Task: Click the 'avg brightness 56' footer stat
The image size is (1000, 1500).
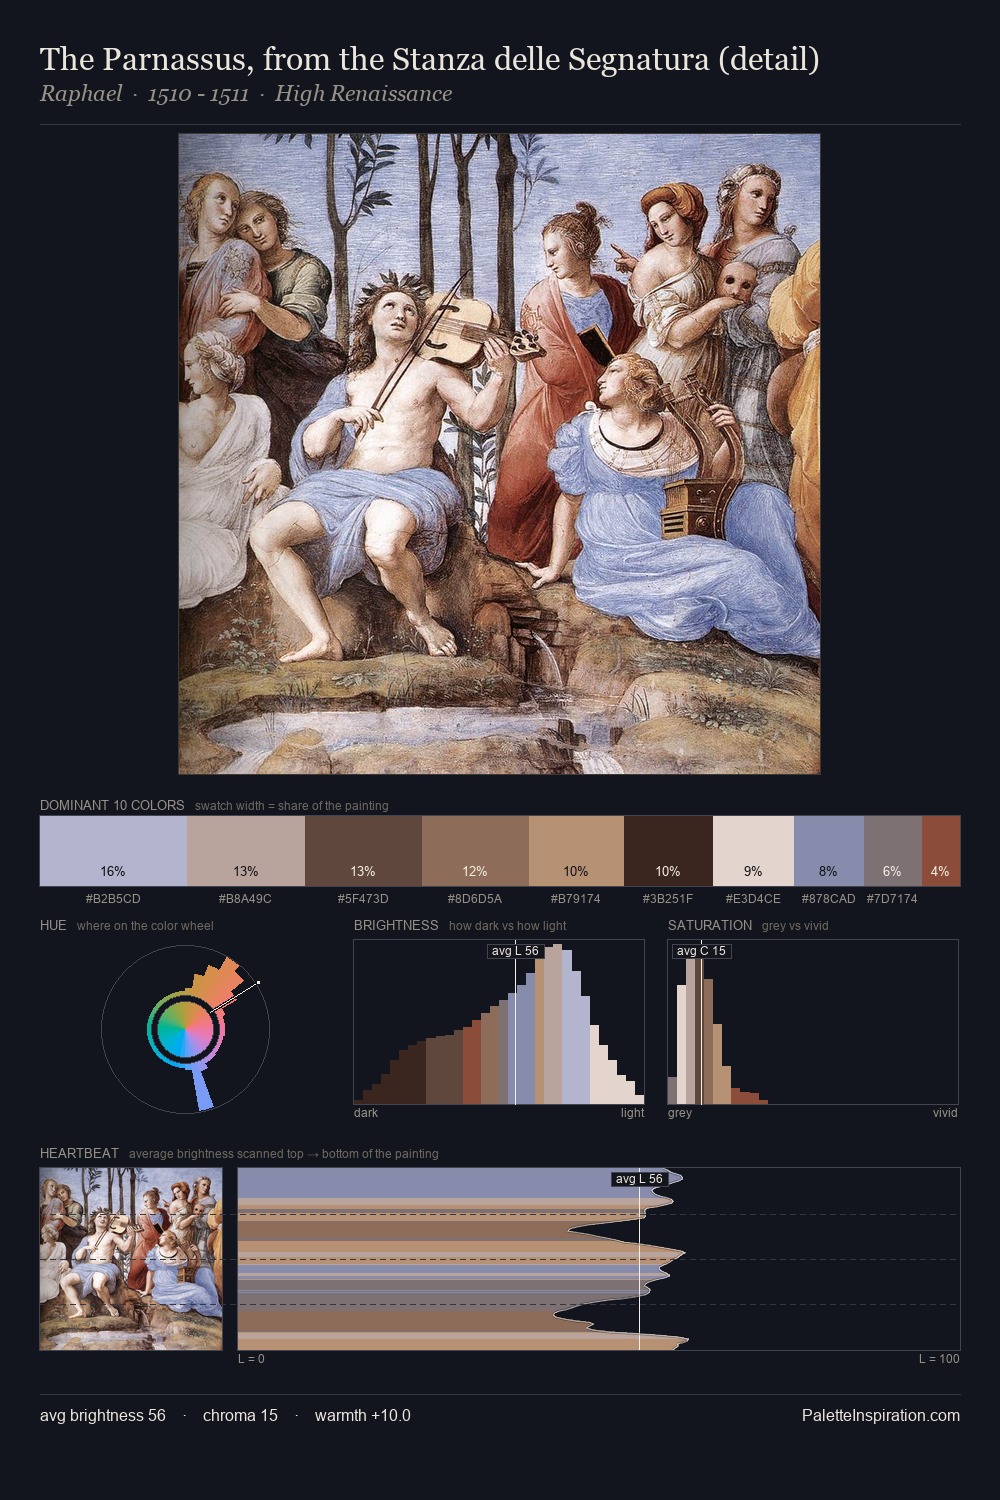Action: 103,1416
